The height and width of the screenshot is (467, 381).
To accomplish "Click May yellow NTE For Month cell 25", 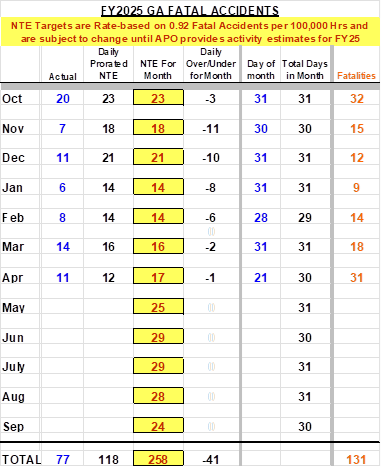I will (158, 306).
